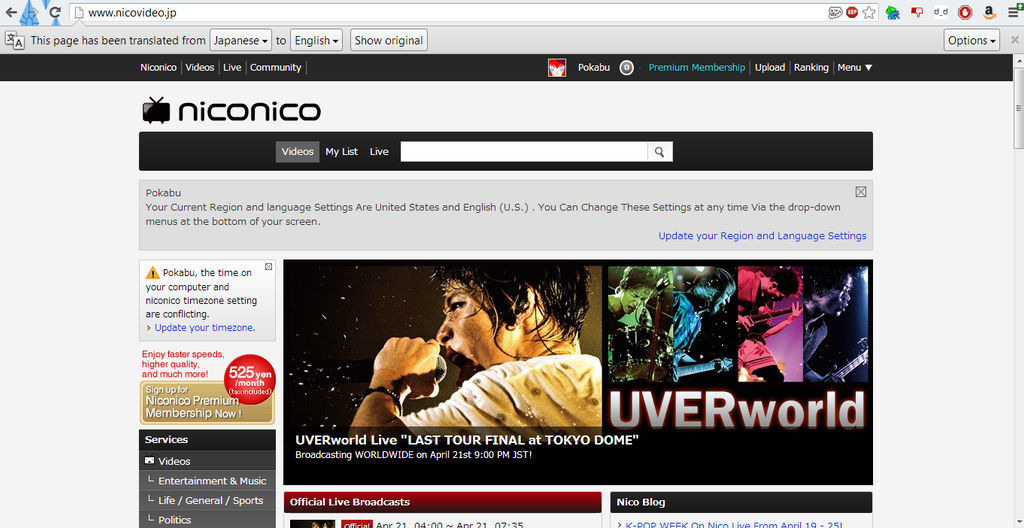
Task: Go back with the browser back arrow
Action: [11, 12]
